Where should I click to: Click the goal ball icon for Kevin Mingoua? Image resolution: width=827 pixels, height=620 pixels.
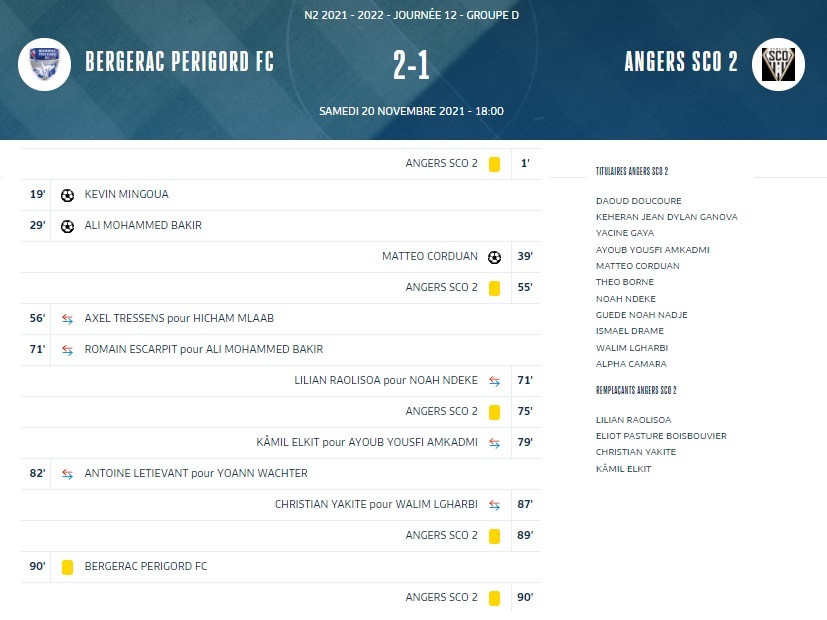tap(68, 195)
